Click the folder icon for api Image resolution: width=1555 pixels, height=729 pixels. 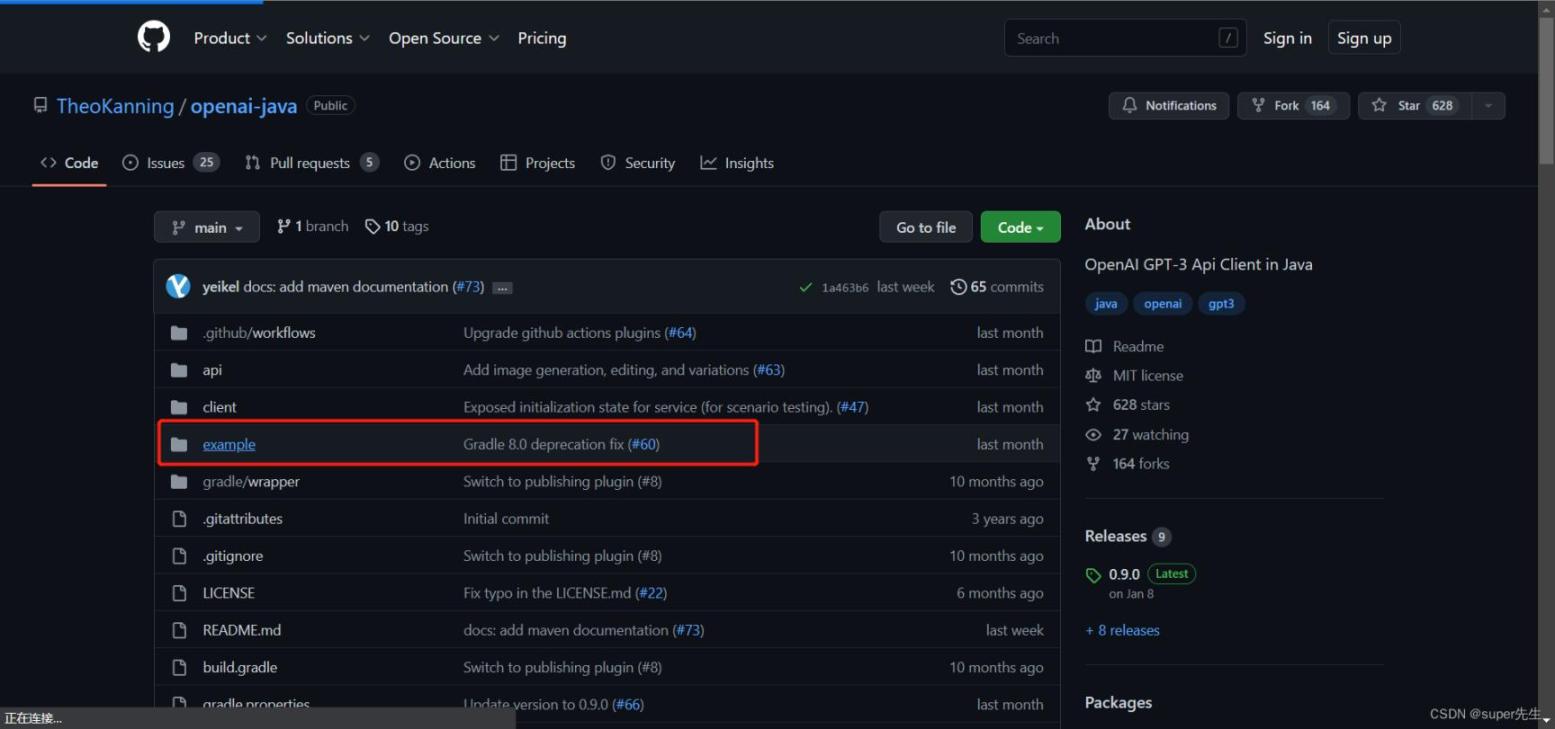179,370
